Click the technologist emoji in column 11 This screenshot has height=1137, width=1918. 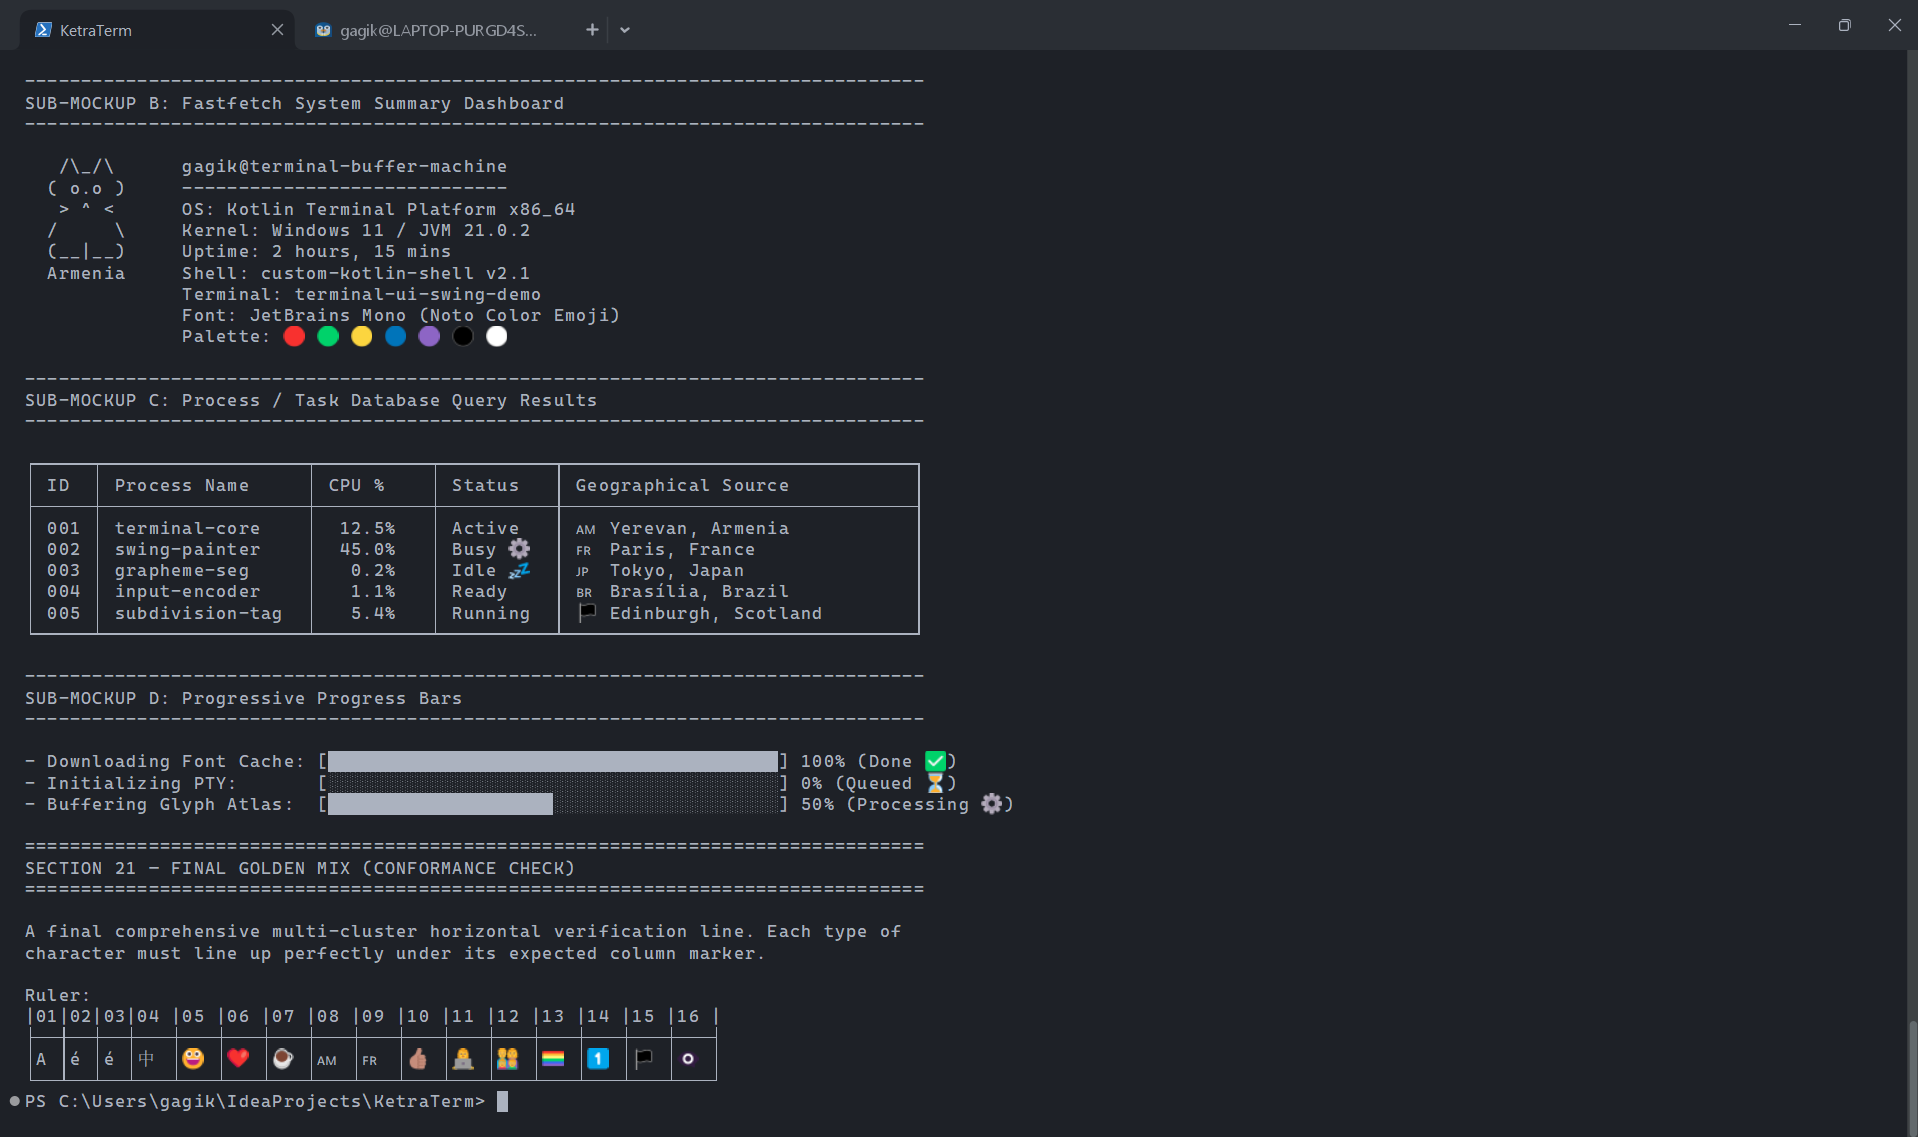click(463, 1058)
